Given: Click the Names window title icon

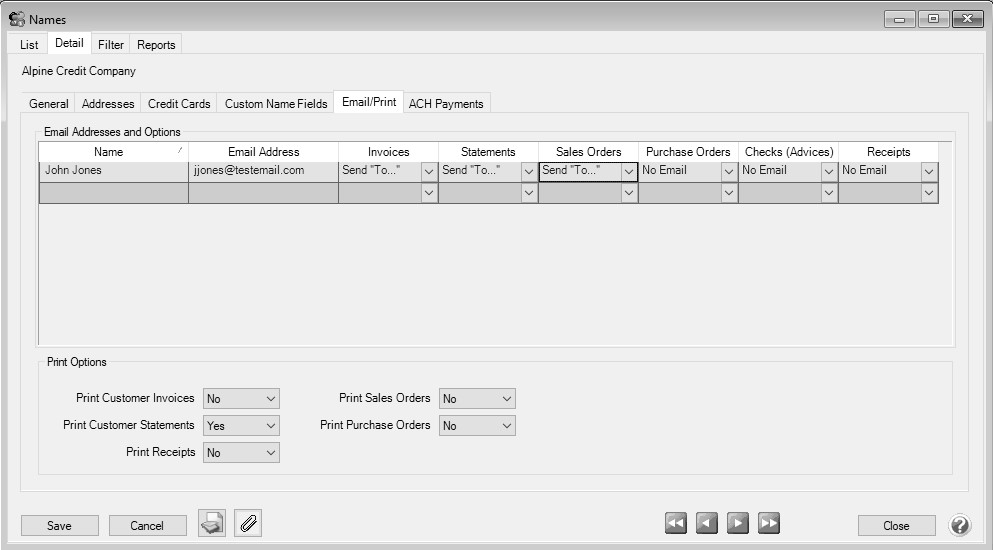Looking at the screenshot, I should pyautogui.click(x=17, y=19).
